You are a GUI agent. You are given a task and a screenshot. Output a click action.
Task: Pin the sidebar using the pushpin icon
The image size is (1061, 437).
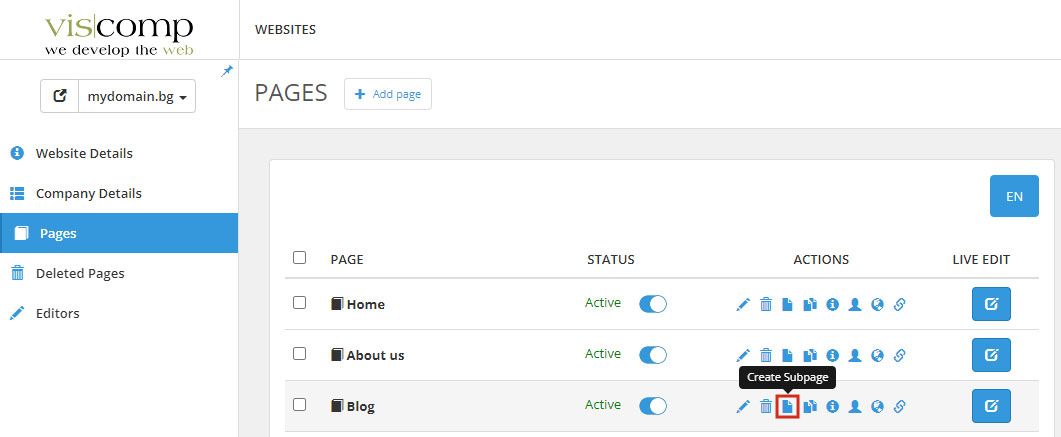coord(227,71)
